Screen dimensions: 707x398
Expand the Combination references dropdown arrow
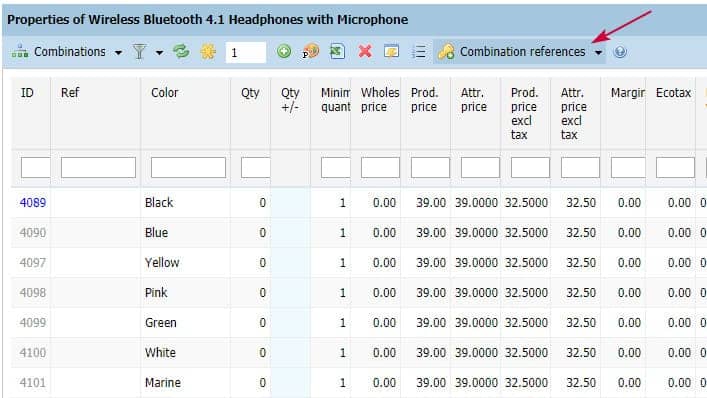[598, 53]
